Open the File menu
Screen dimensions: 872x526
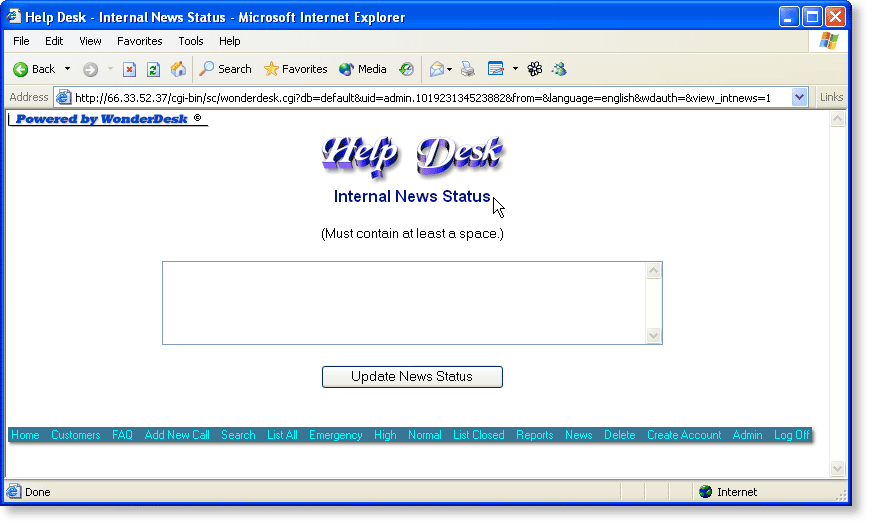[x=21, y=41]
